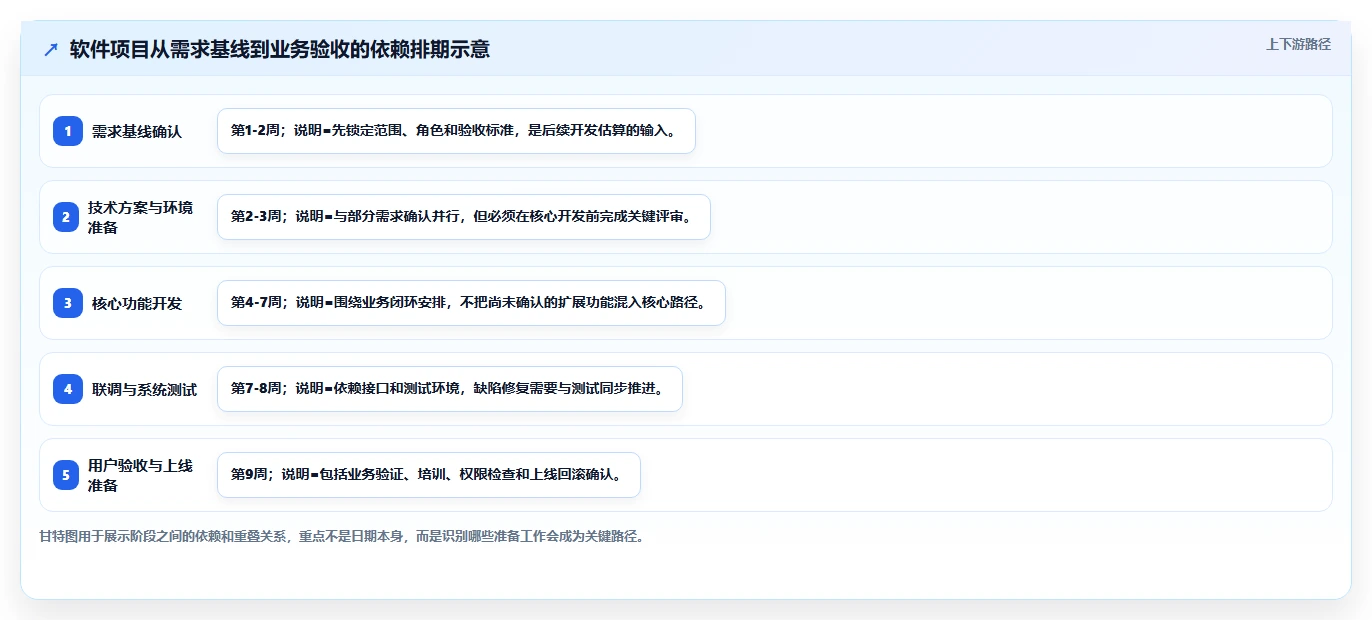Screen dimensions: 1372x620
Task: Open the 第4-7周 schedule bar
Action: [471, 303]
